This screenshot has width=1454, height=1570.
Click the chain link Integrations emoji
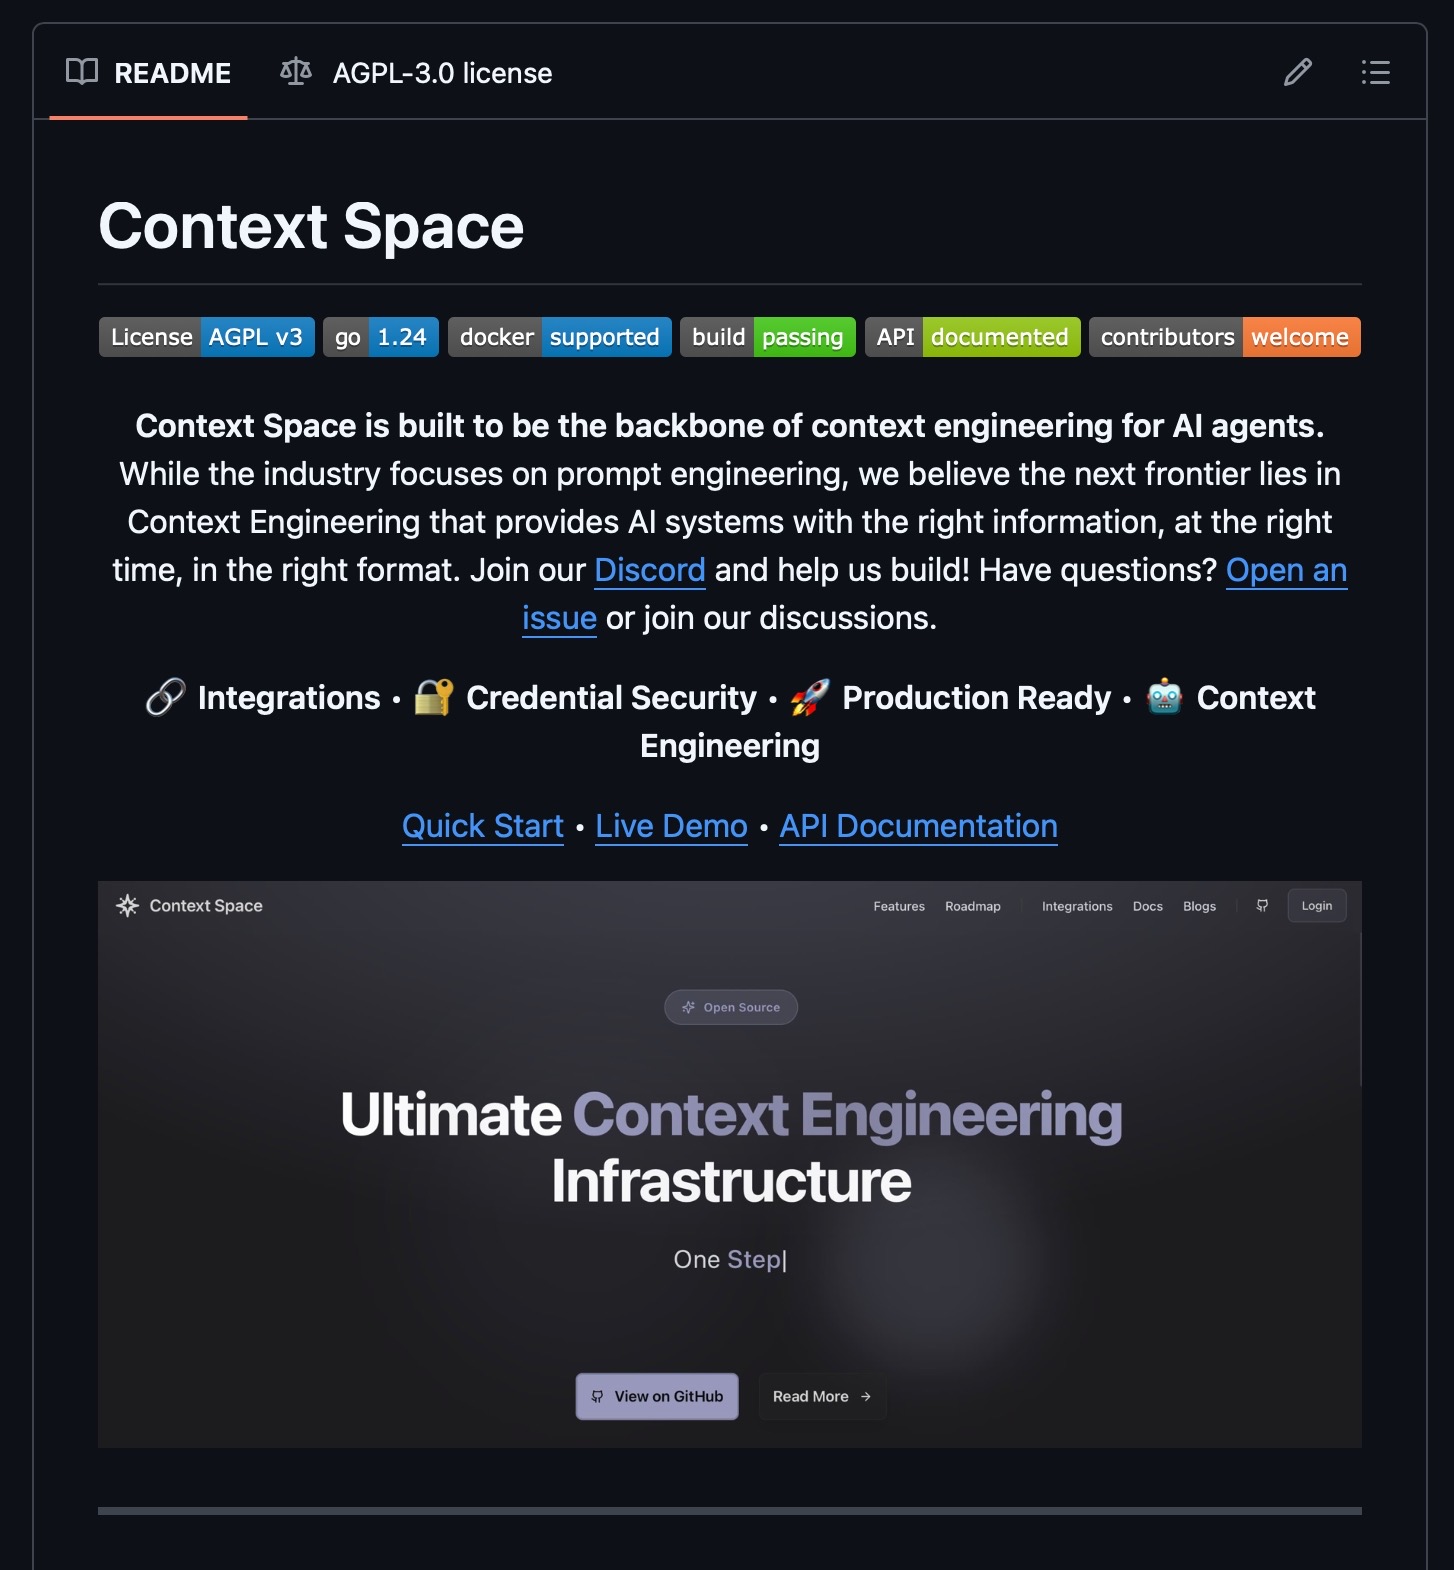pos(166,697)
